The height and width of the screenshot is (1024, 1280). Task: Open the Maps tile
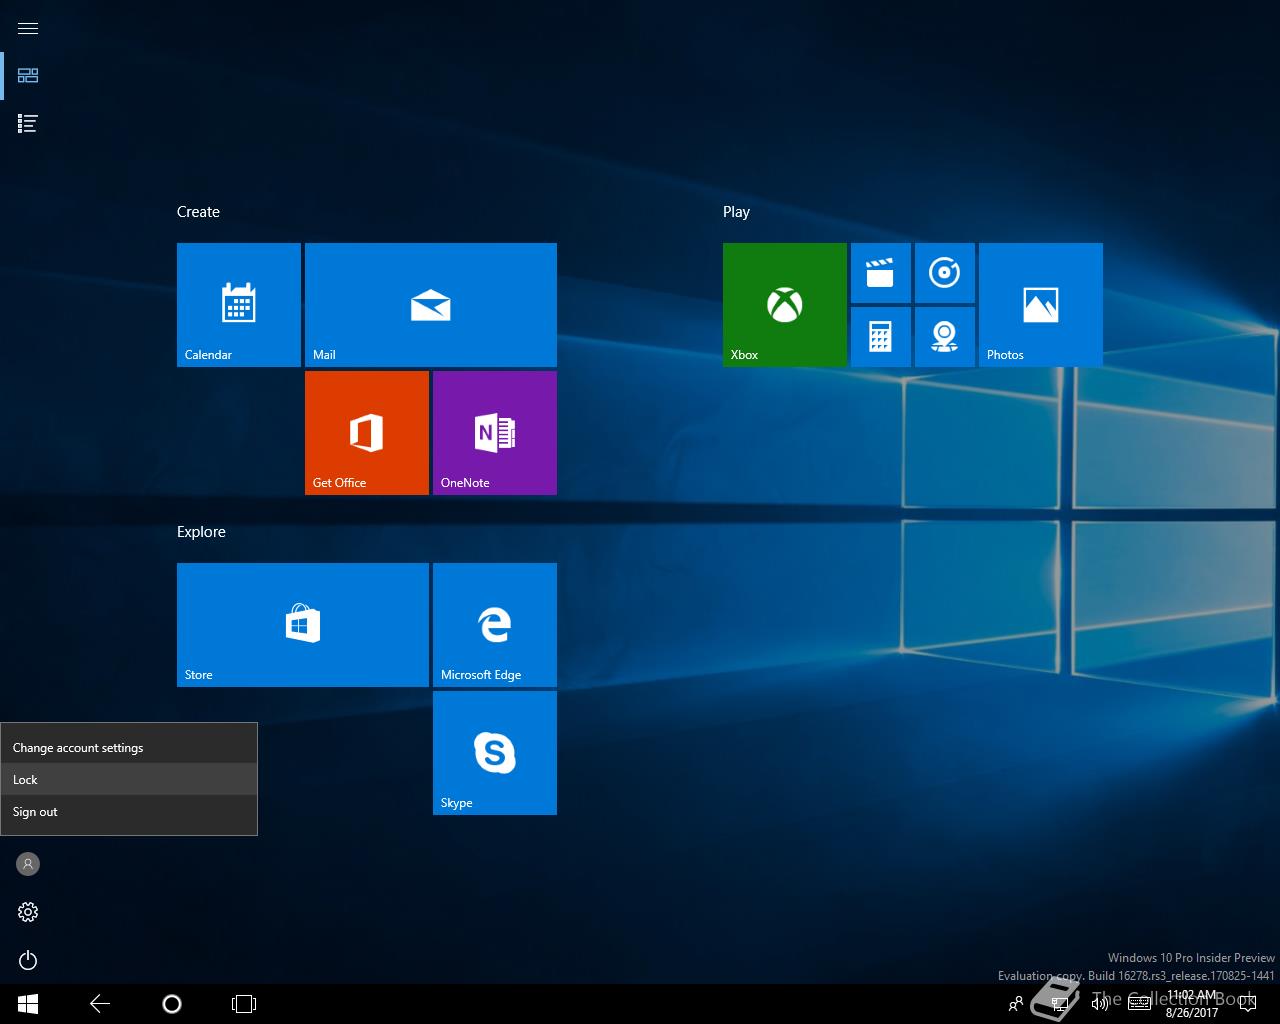click(x=945, y=337)
